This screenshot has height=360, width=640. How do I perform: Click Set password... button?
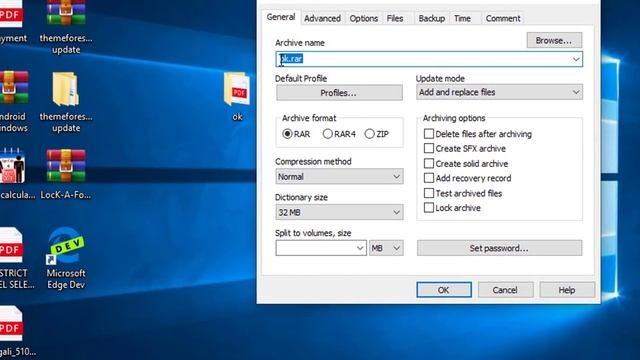pos(499,248)
